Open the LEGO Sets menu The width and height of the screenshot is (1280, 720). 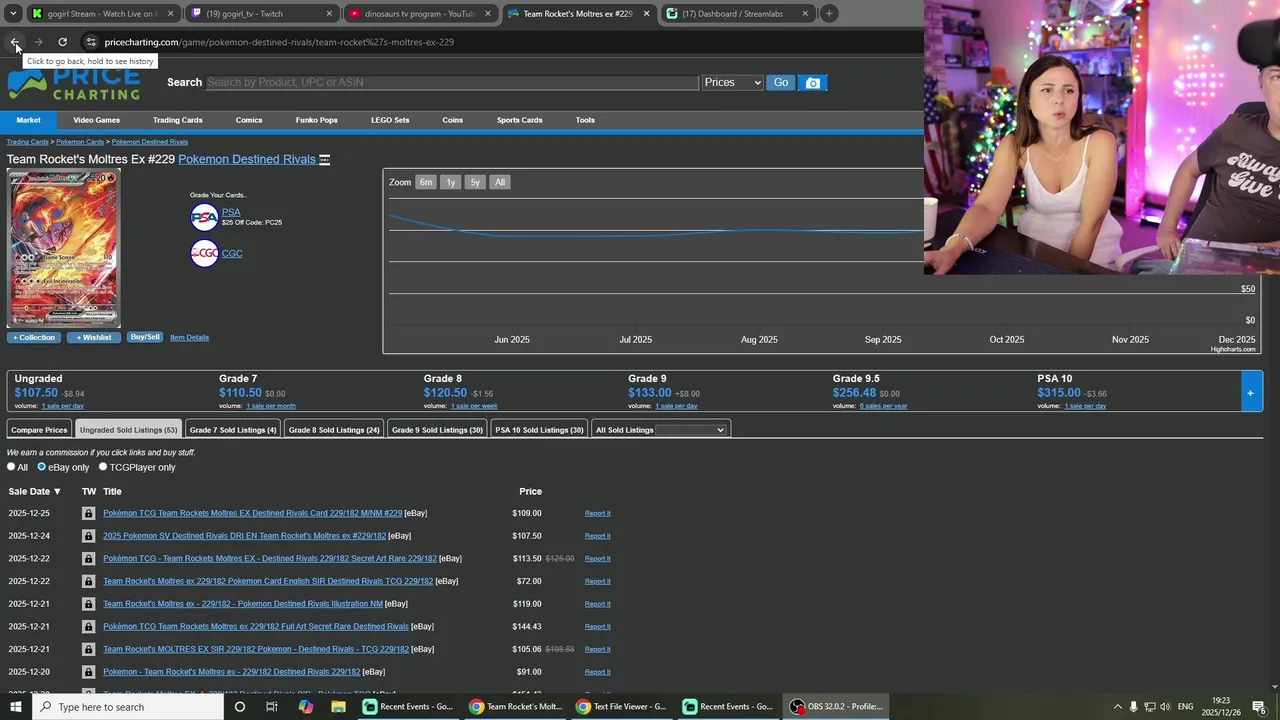point(390,120)
